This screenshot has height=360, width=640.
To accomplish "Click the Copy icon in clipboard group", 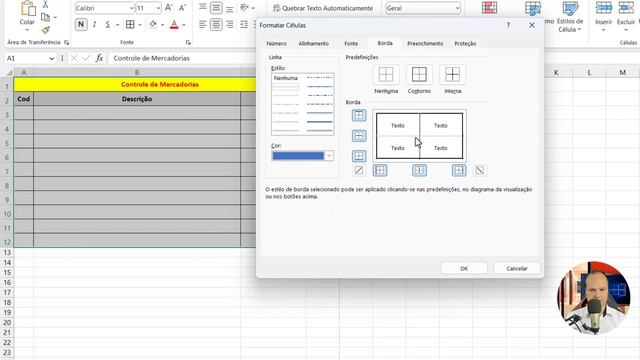I will [x=45, y=17].
